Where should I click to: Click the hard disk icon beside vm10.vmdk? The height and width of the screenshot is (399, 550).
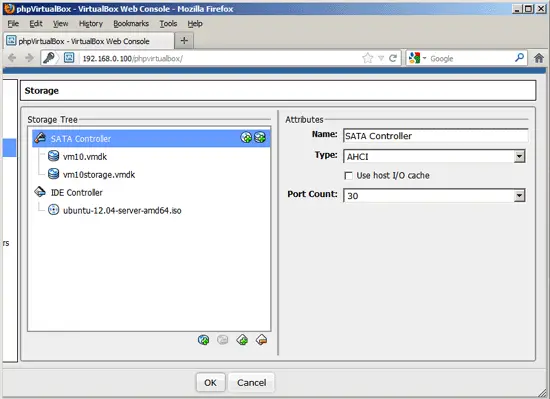53,156
